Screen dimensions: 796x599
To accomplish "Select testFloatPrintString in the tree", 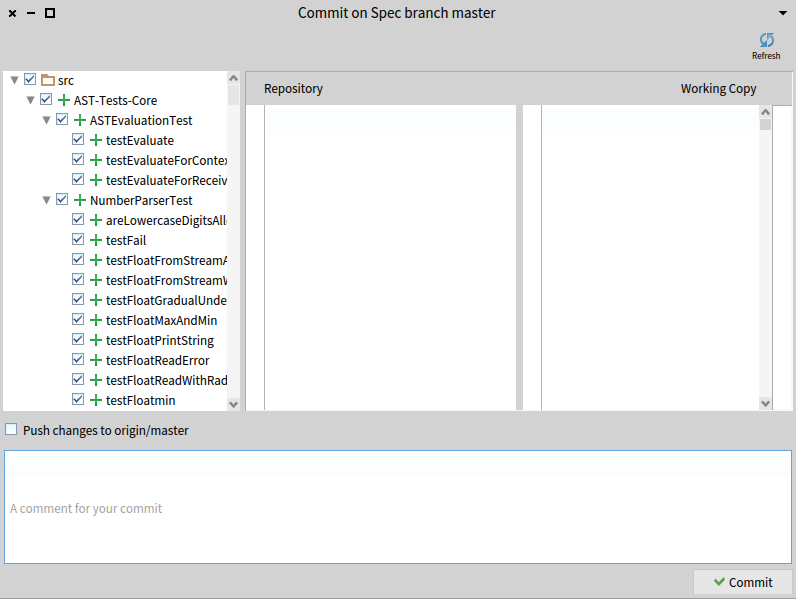I will [159, 340].
